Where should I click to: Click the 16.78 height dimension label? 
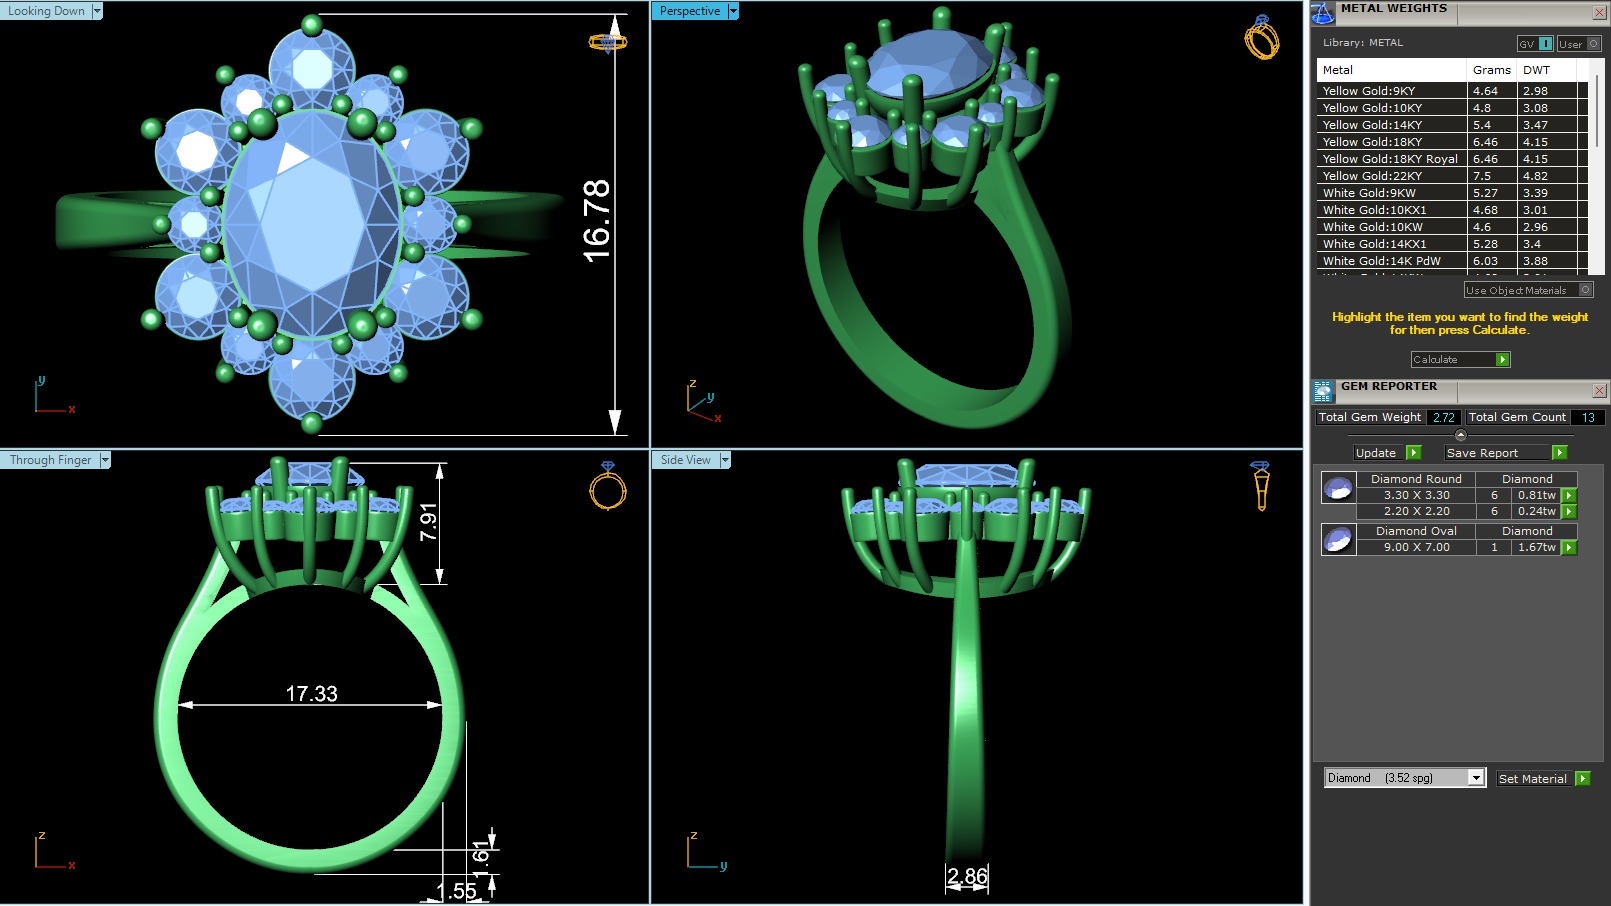pos(596,221)
